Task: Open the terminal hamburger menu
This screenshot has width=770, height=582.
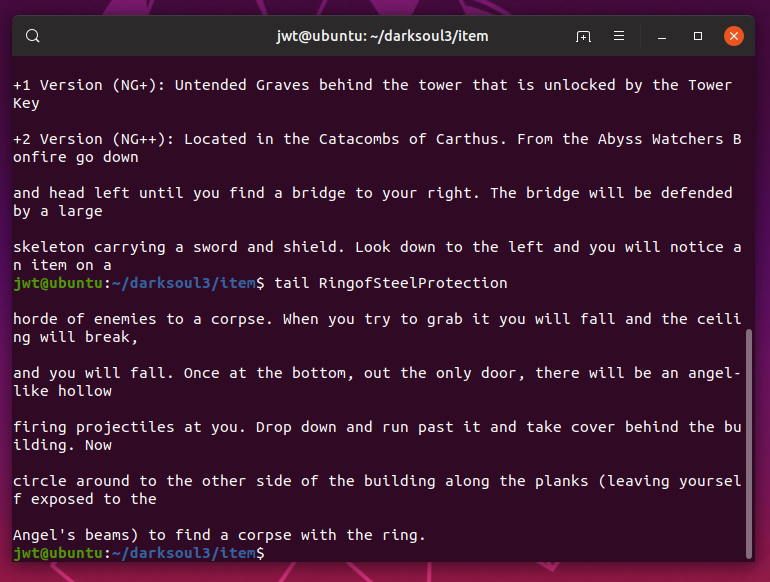Action: pos(619,36)
